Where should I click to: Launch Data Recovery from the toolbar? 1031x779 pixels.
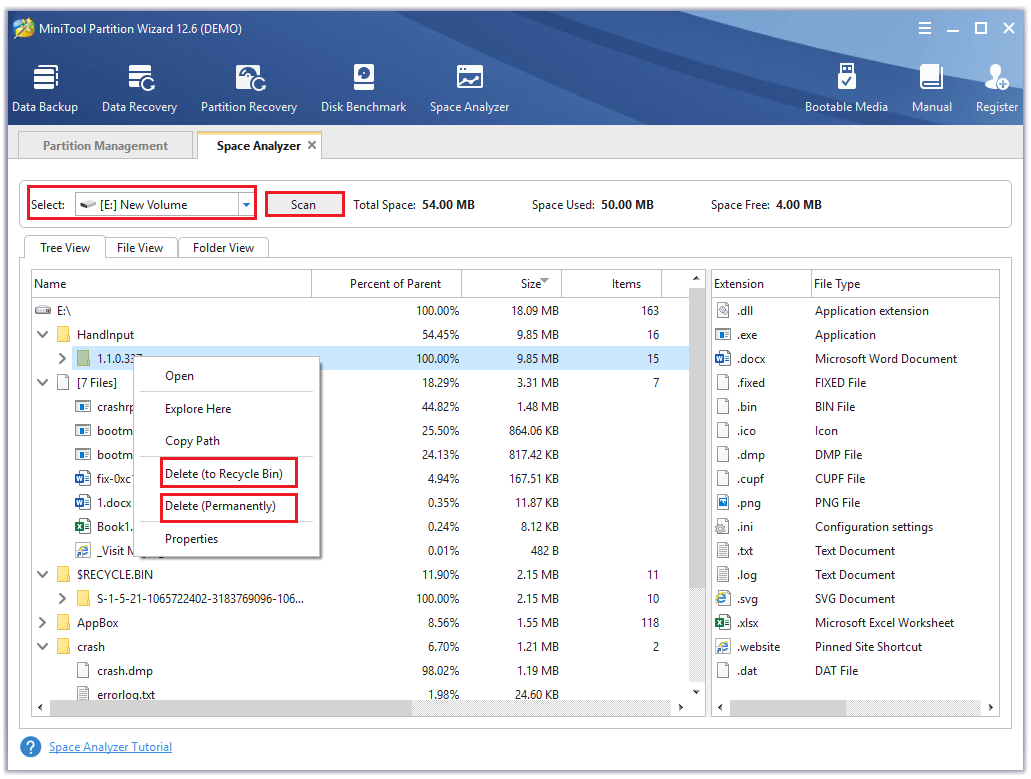(x=139, y=88)
